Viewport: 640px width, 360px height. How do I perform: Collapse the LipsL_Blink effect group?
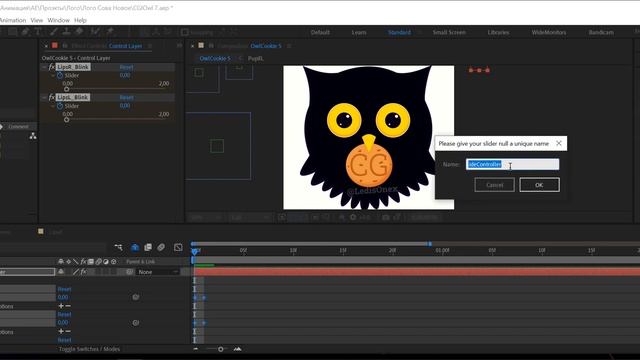click(x=44, y=98)
